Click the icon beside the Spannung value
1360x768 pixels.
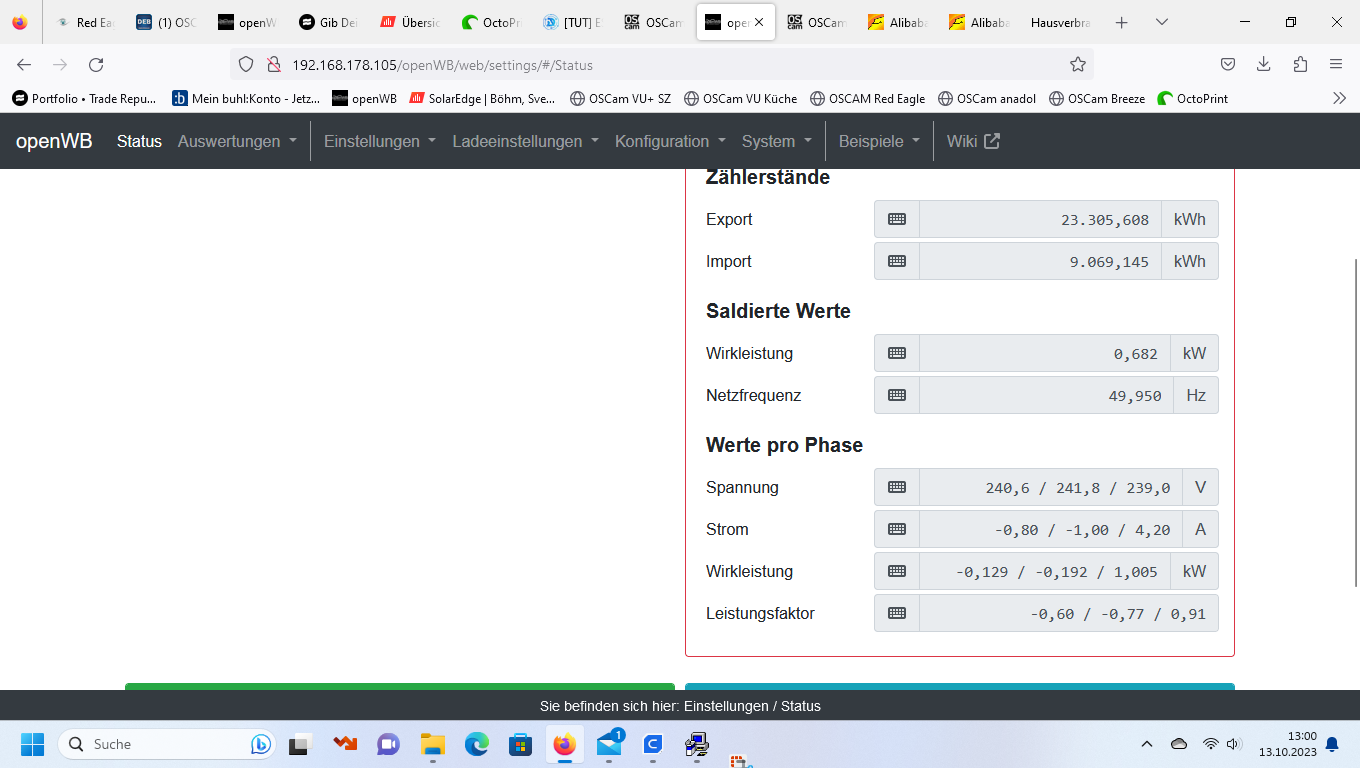pyautogui.click(x=897, y=487)
